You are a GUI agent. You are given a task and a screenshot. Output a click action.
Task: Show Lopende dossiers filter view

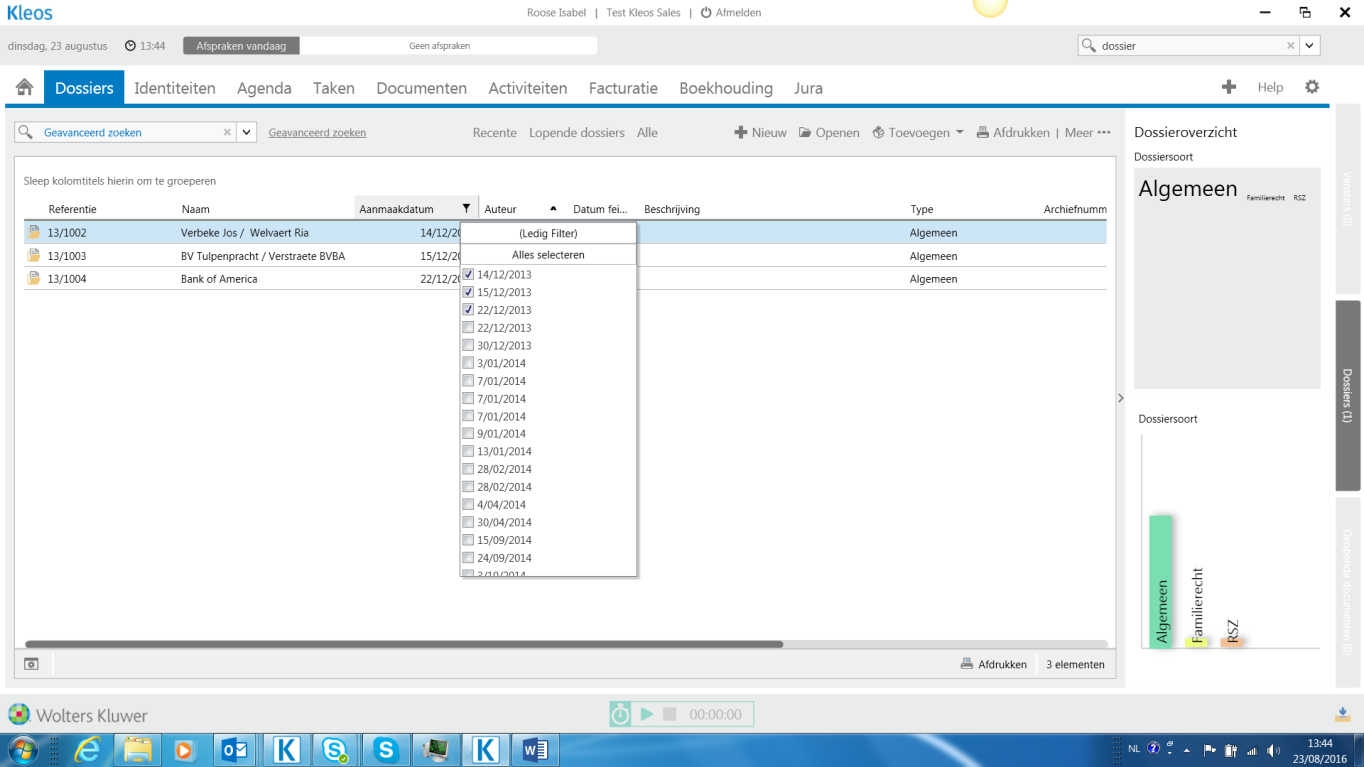point(577,132)
